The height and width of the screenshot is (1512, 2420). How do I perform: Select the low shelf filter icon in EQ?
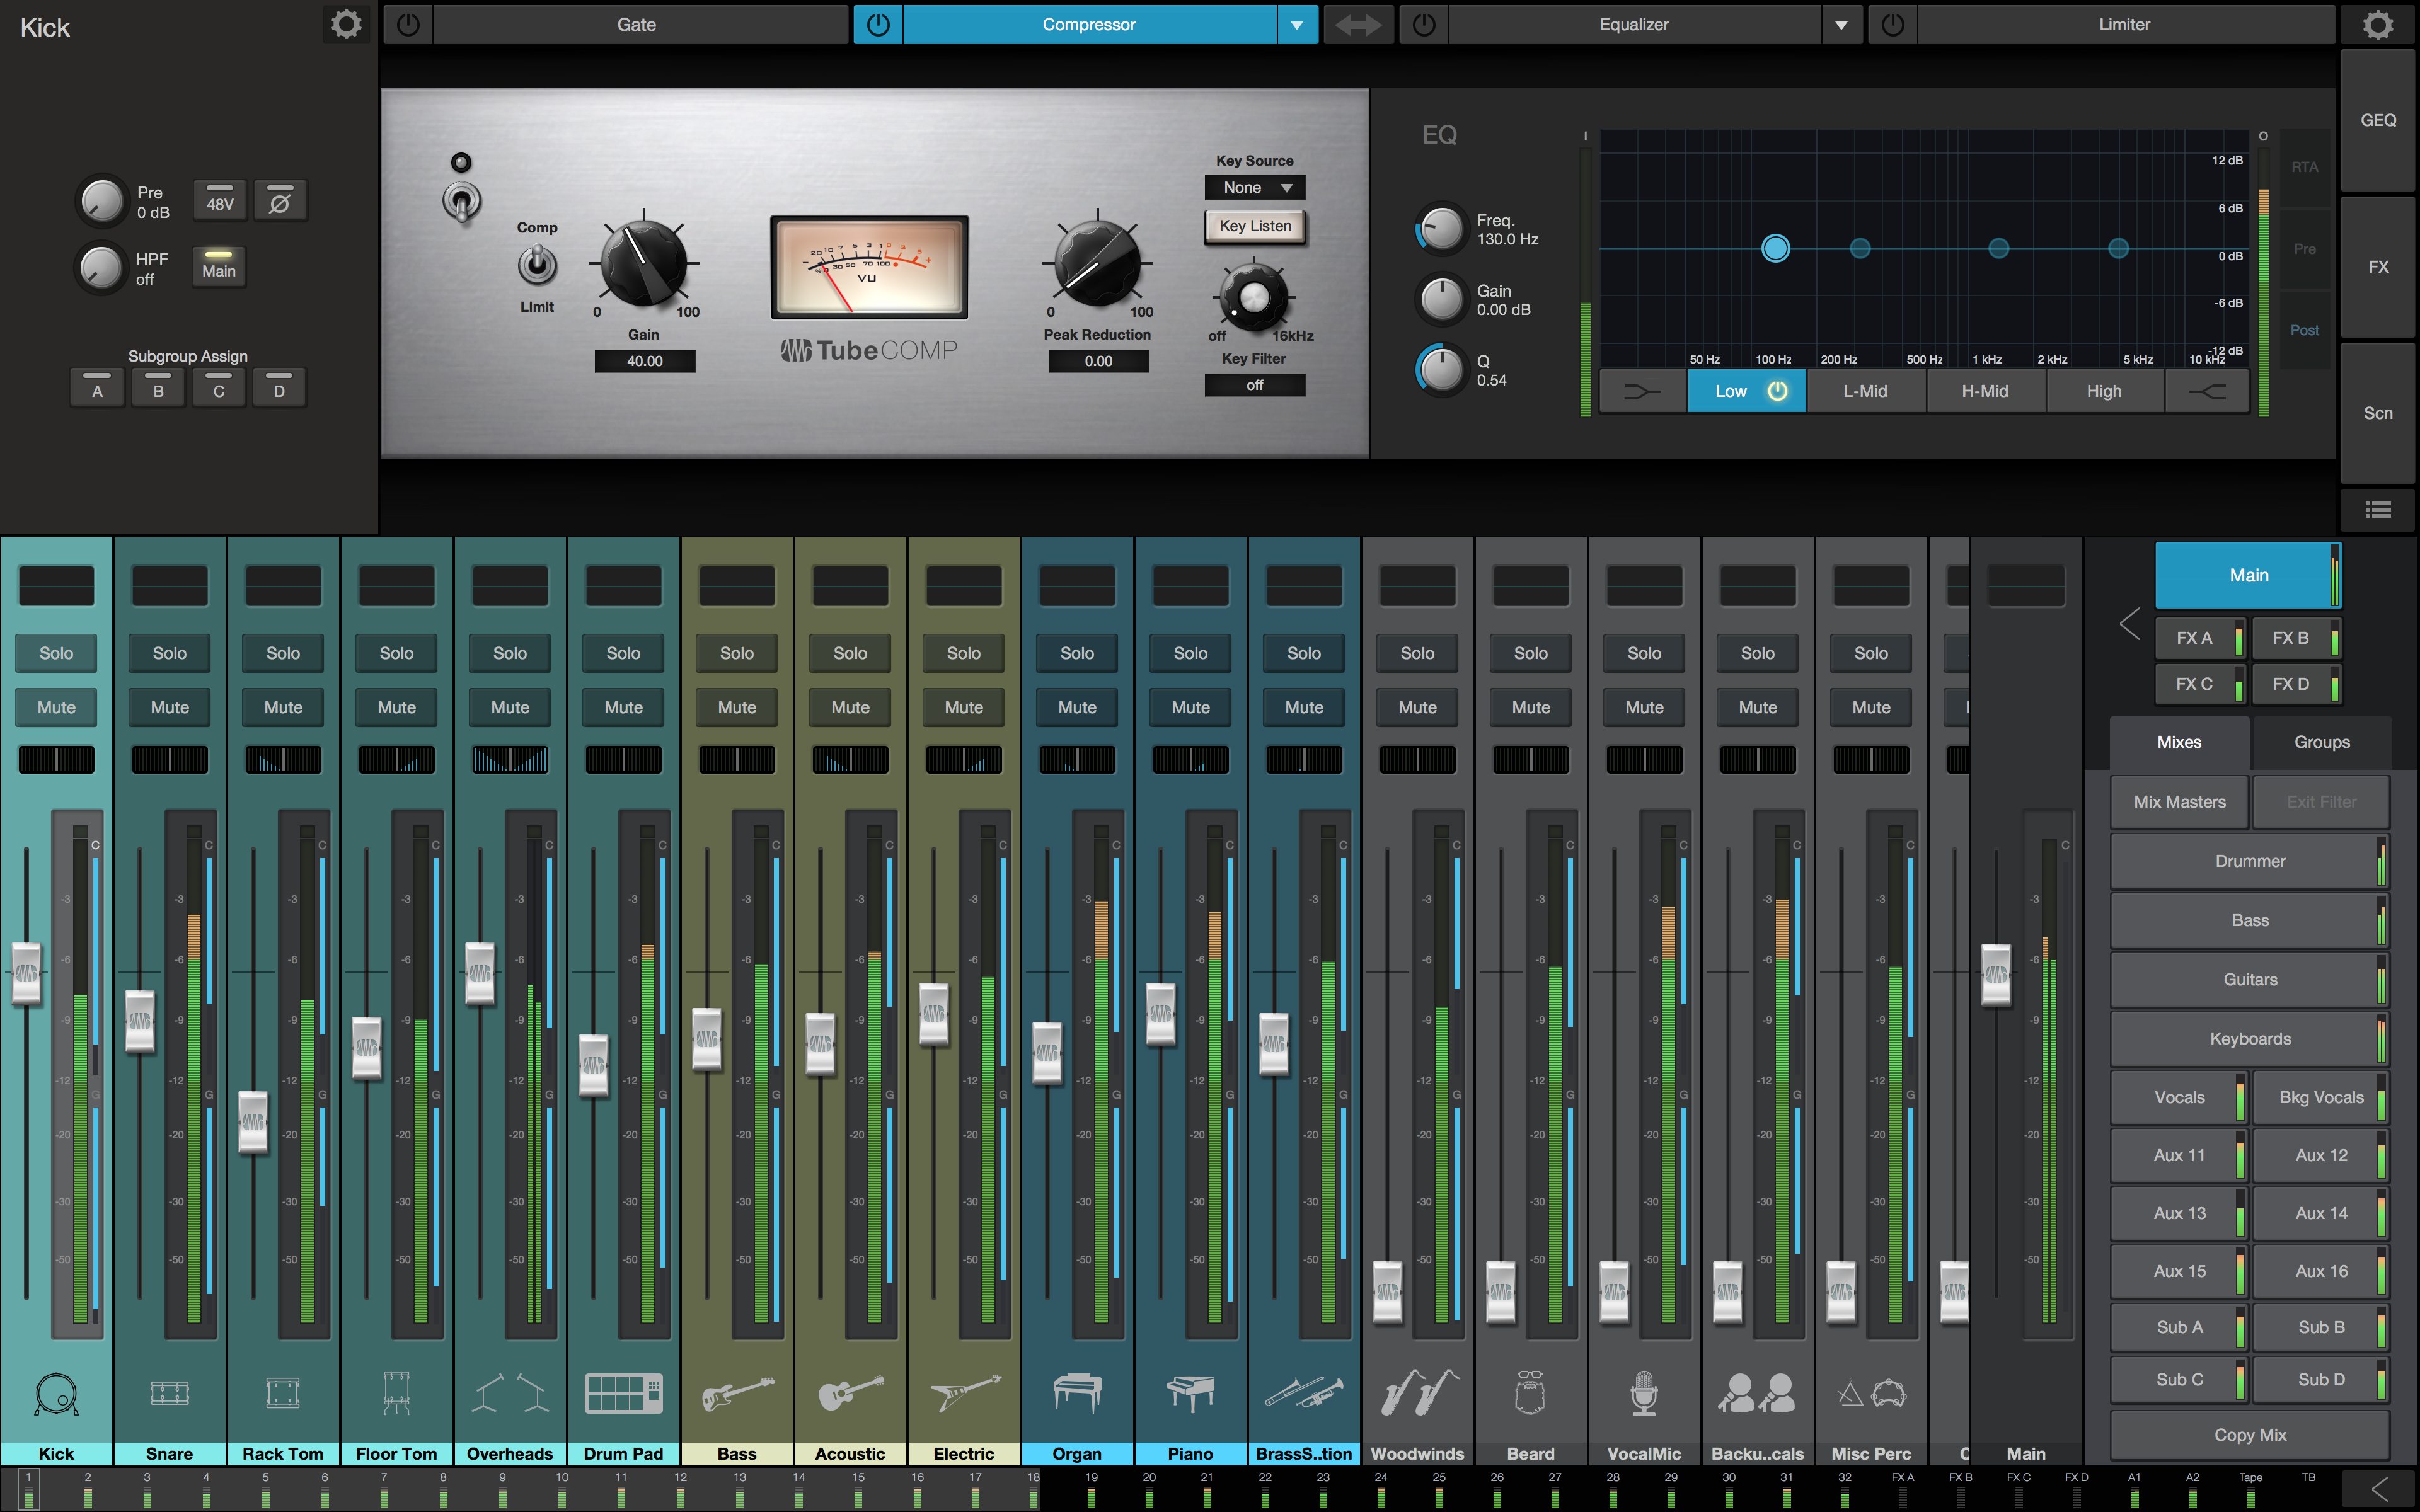click(1642, 392)
